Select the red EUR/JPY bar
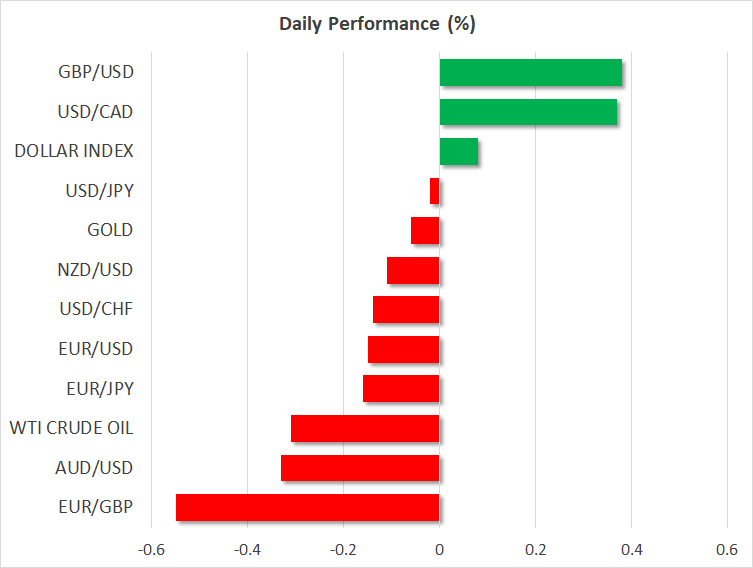 click(x=401, y=389)
